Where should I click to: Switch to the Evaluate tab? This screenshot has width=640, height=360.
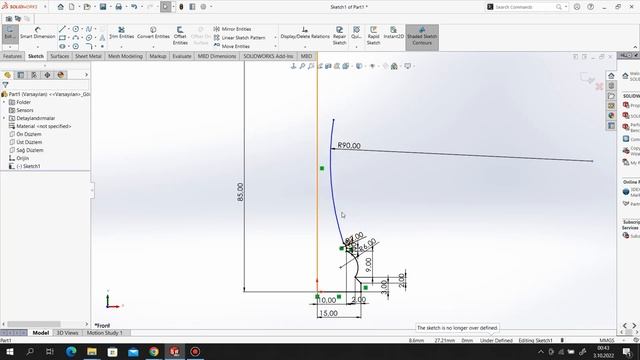[x=182, y=56]
